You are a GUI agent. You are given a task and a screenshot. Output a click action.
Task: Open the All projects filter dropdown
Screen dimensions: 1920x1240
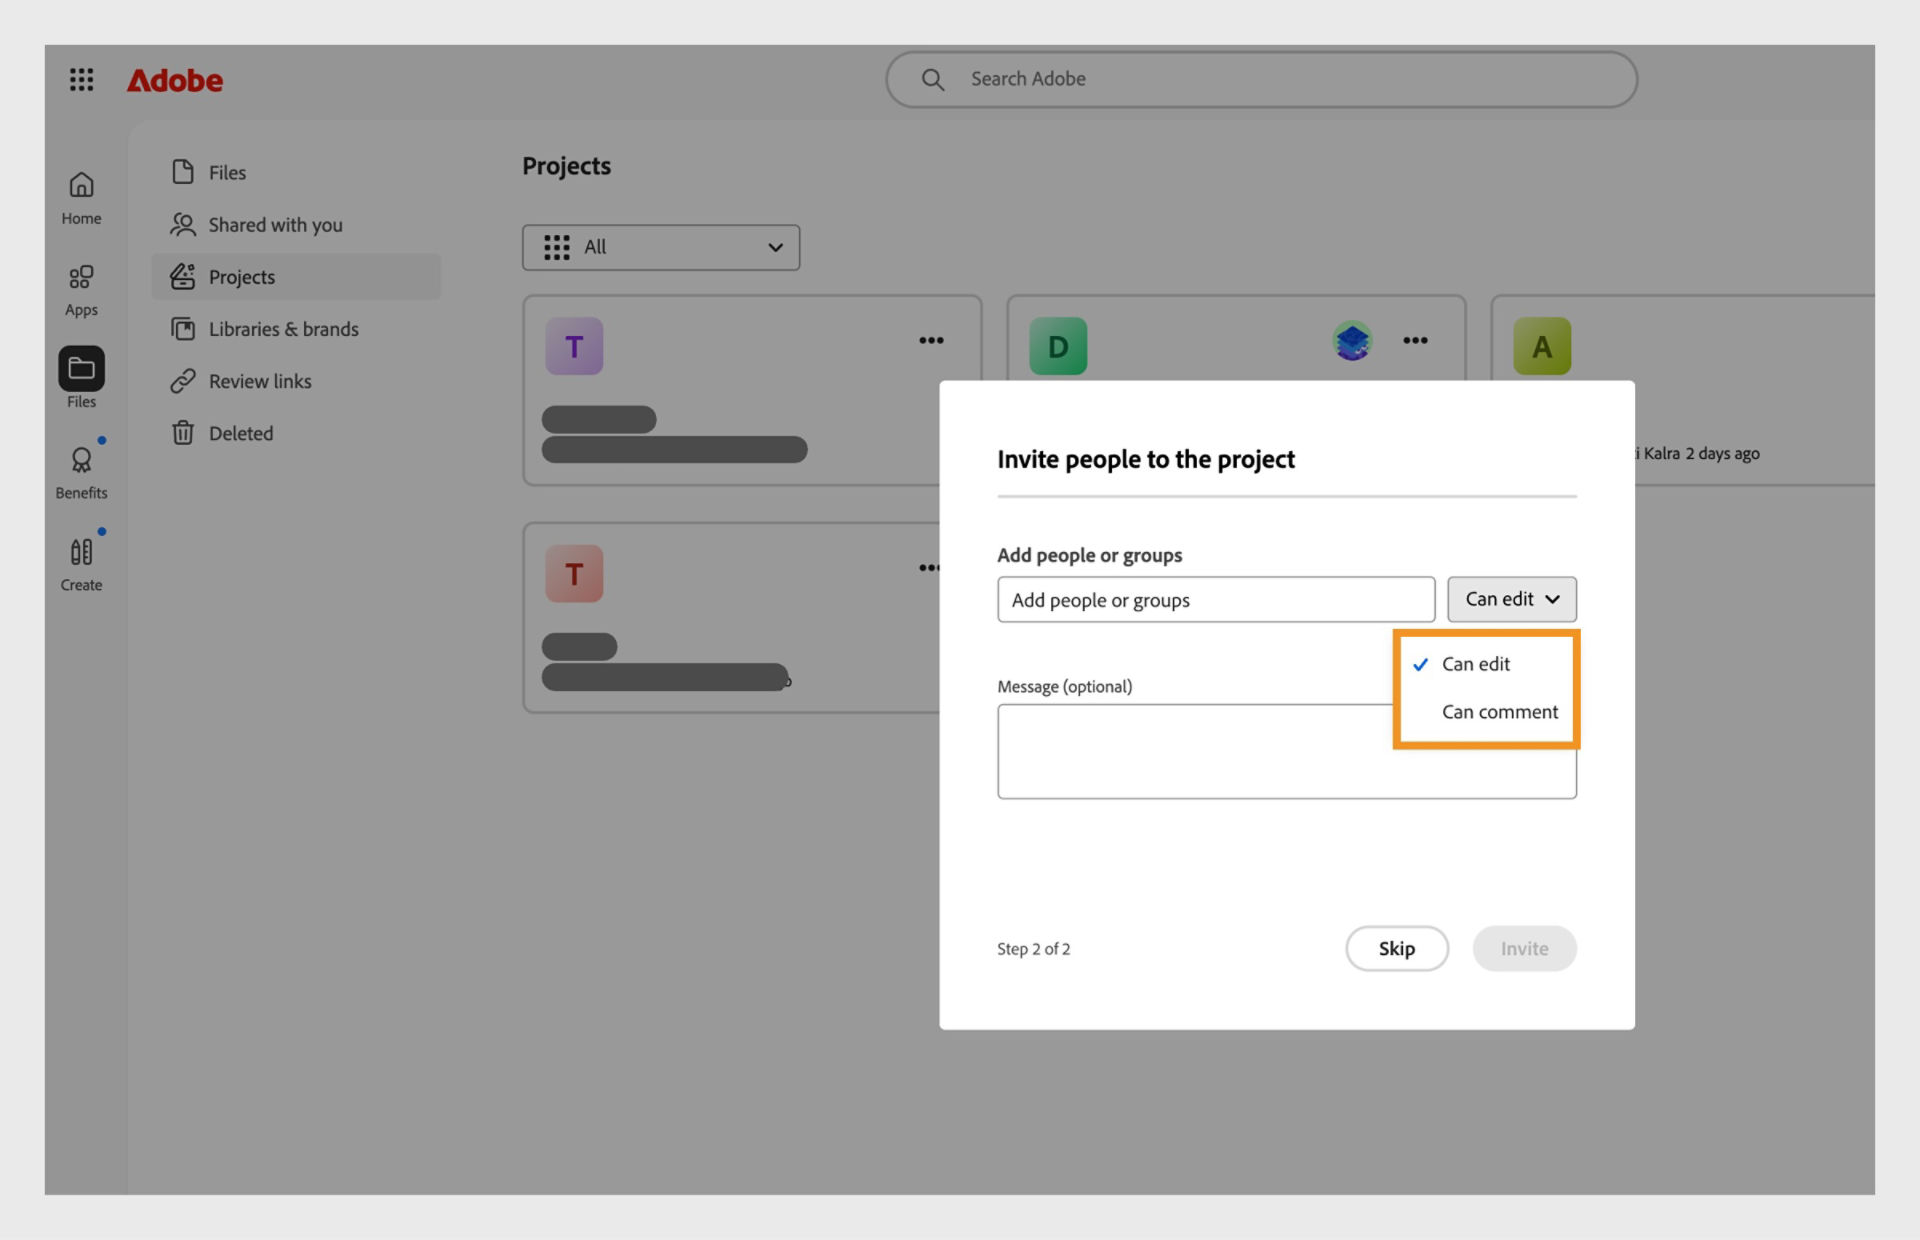660,247
